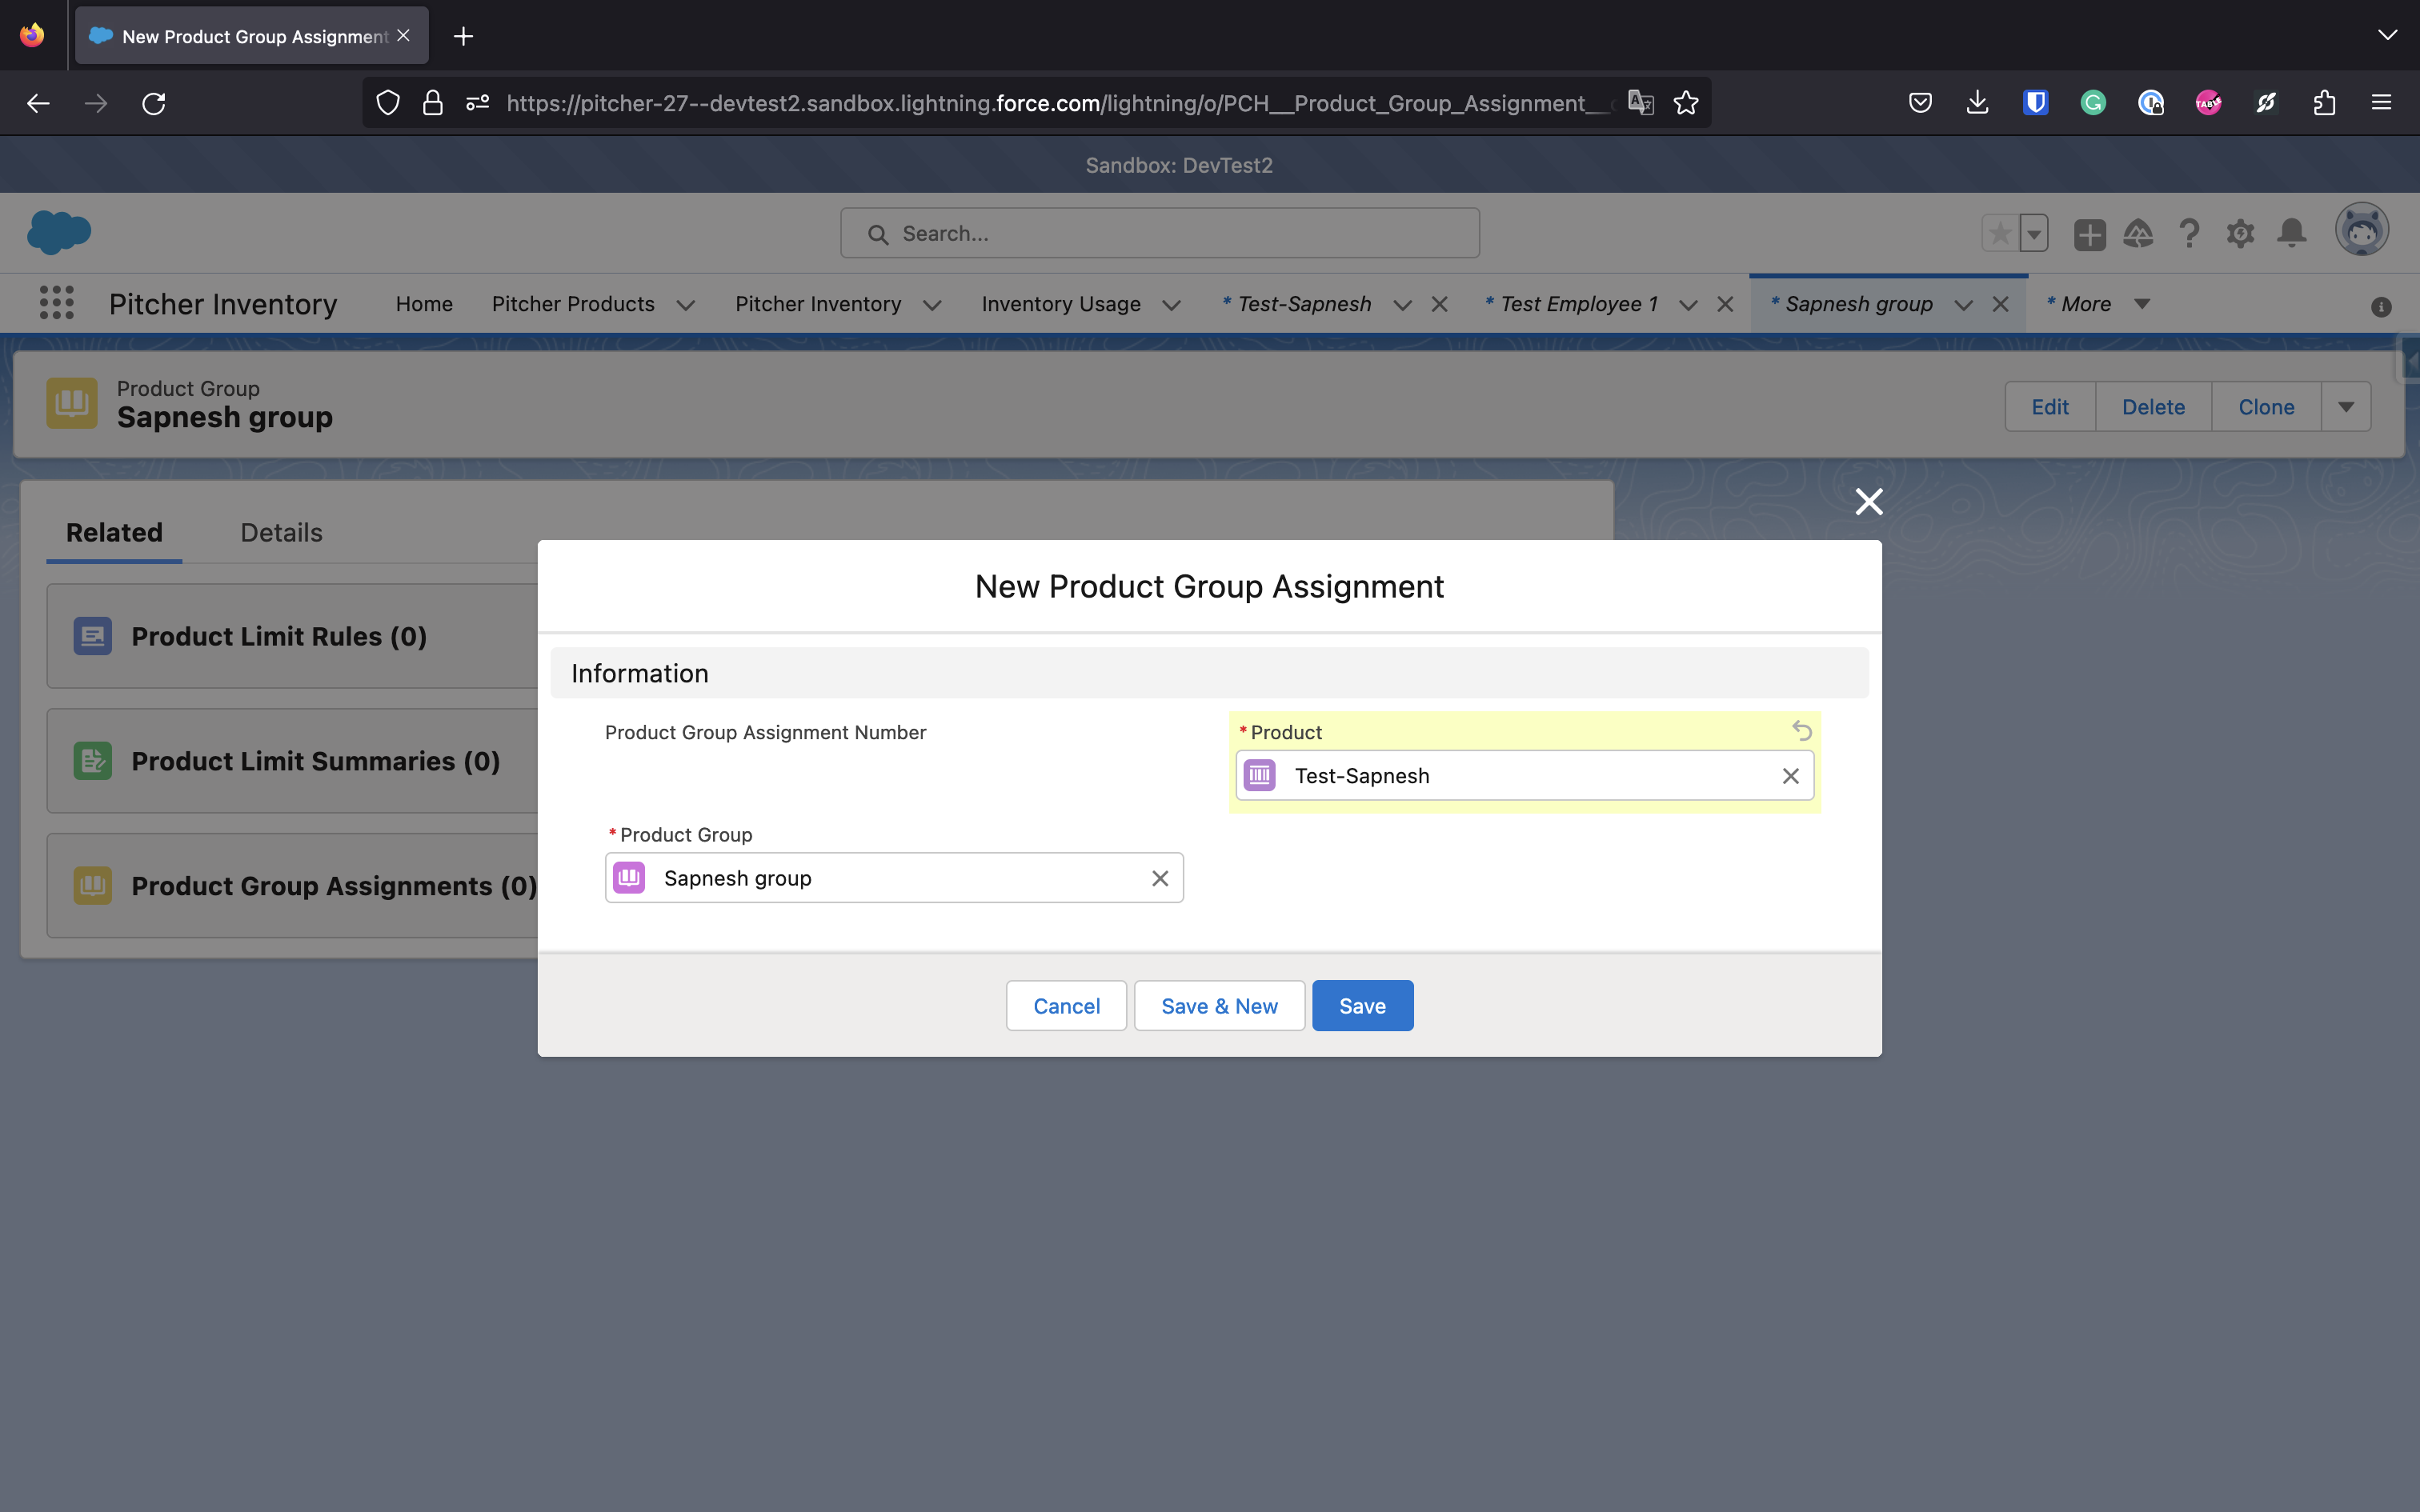This screenshot has width=2420, height=1512.
Task: Open the Global Actions plus icon
Action: pos(2089,234)
